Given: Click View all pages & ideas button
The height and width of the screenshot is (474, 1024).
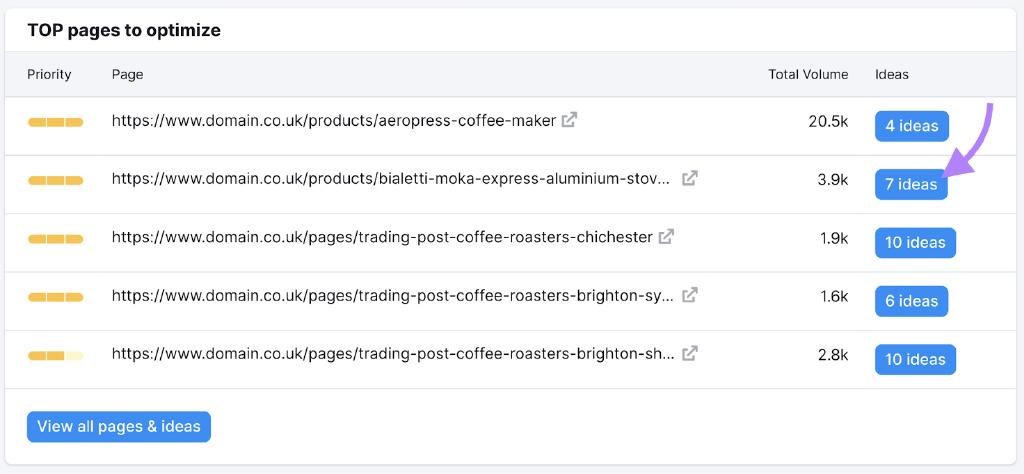Looking at the screenshot, I should point(119,427).
